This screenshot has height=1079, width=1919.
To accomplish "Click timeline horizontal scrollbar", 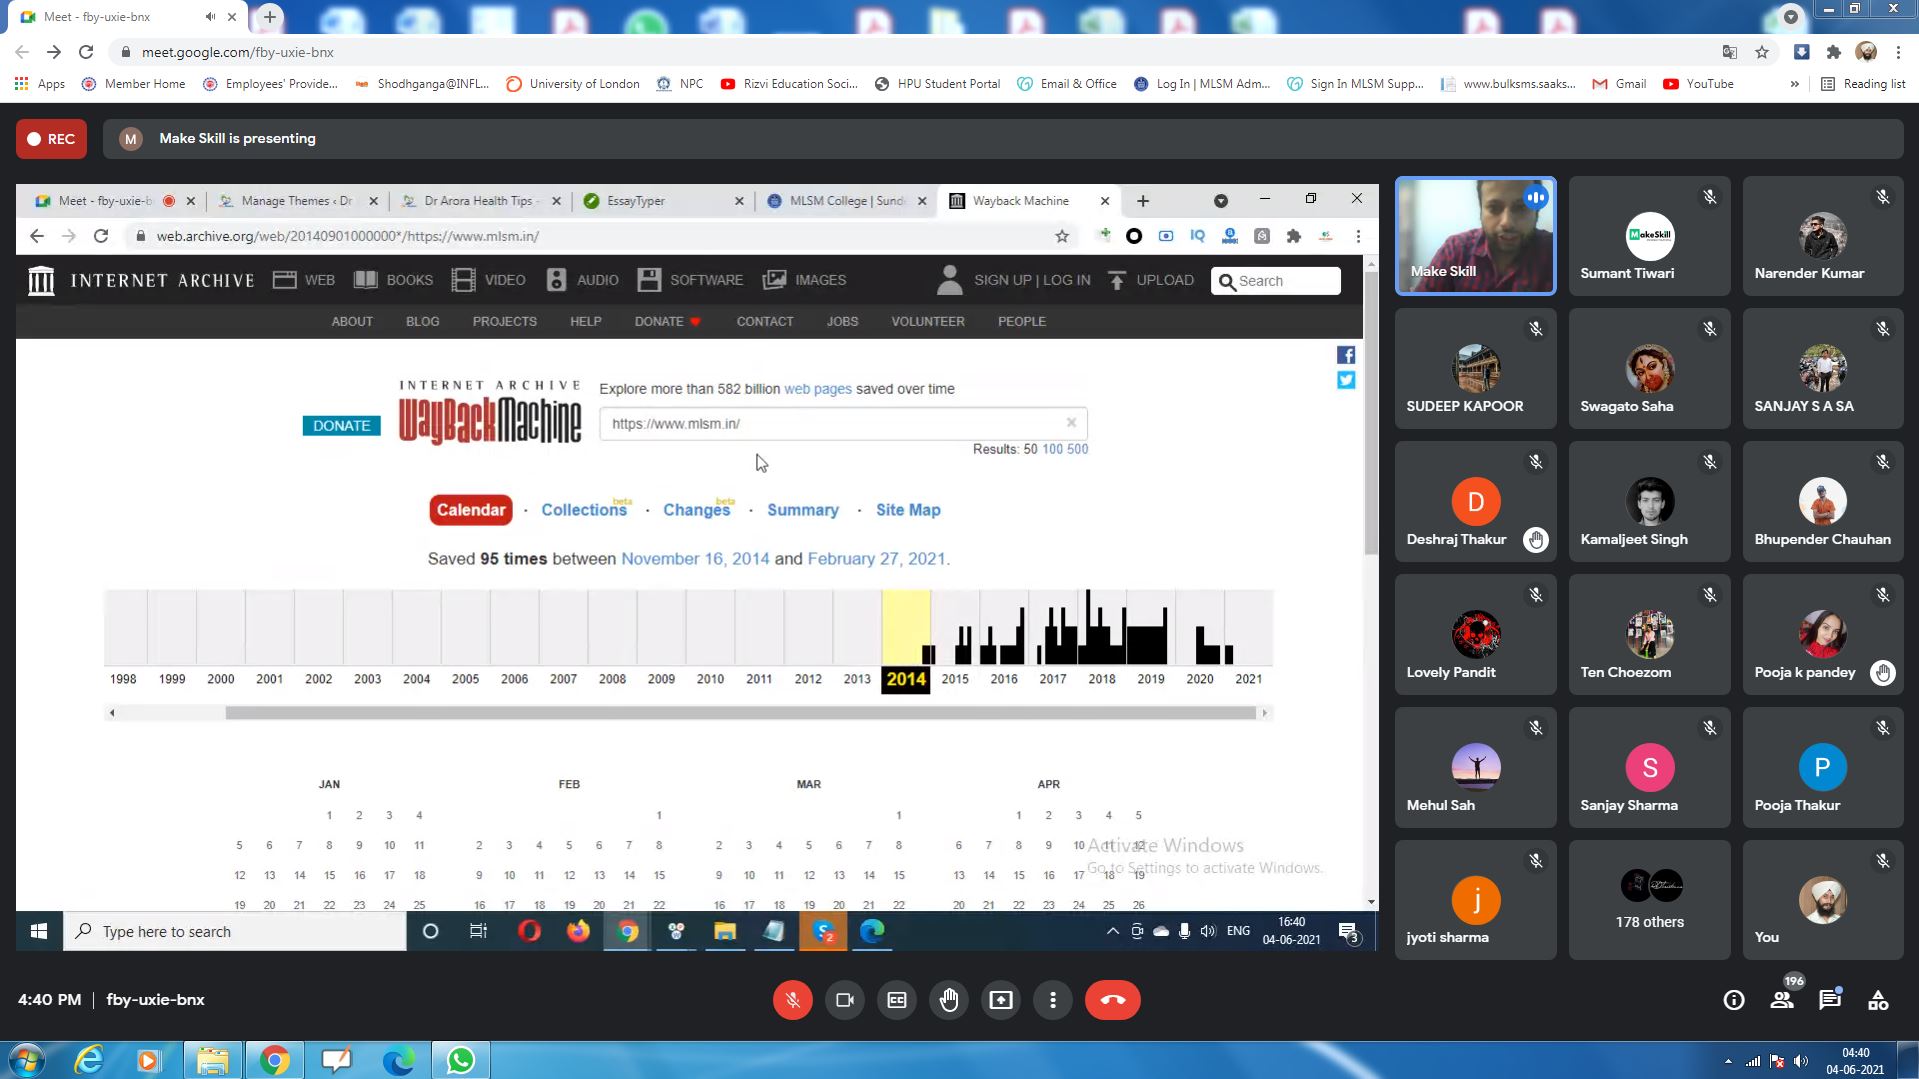I will pyautogui.click(x=740, y=713).
